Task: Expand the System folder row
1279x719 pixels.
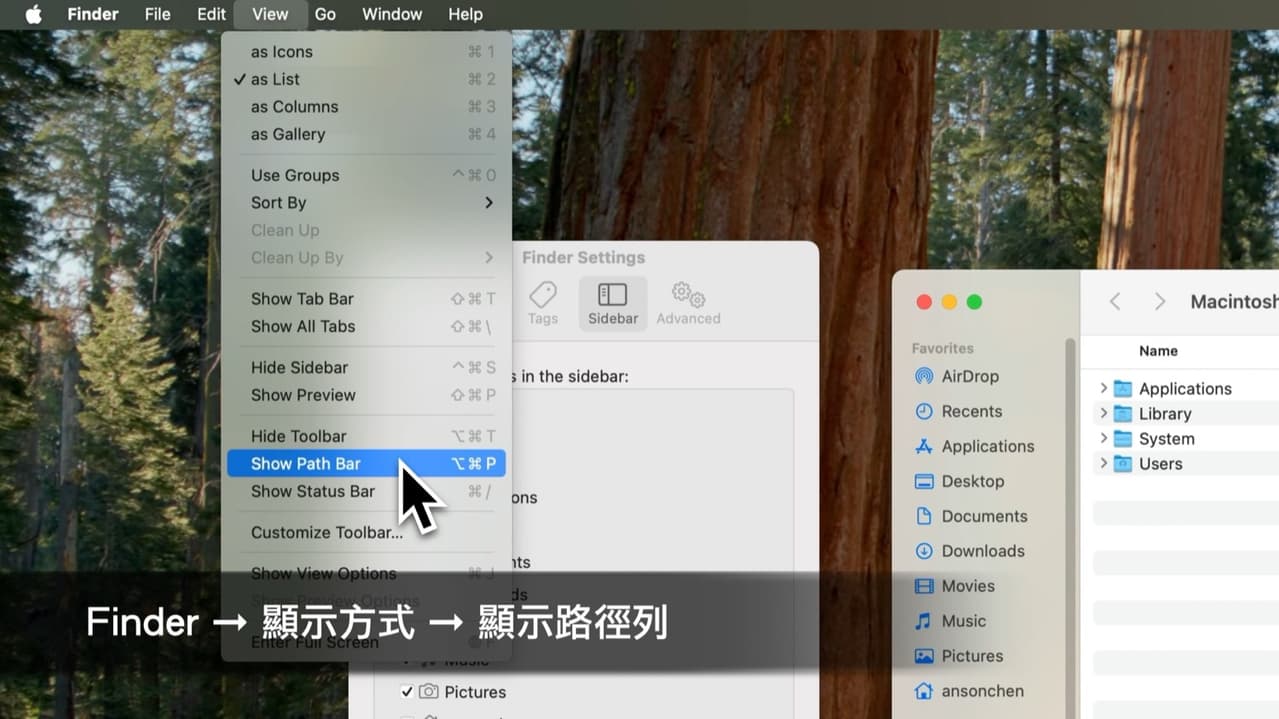Action: [1103, 438]
